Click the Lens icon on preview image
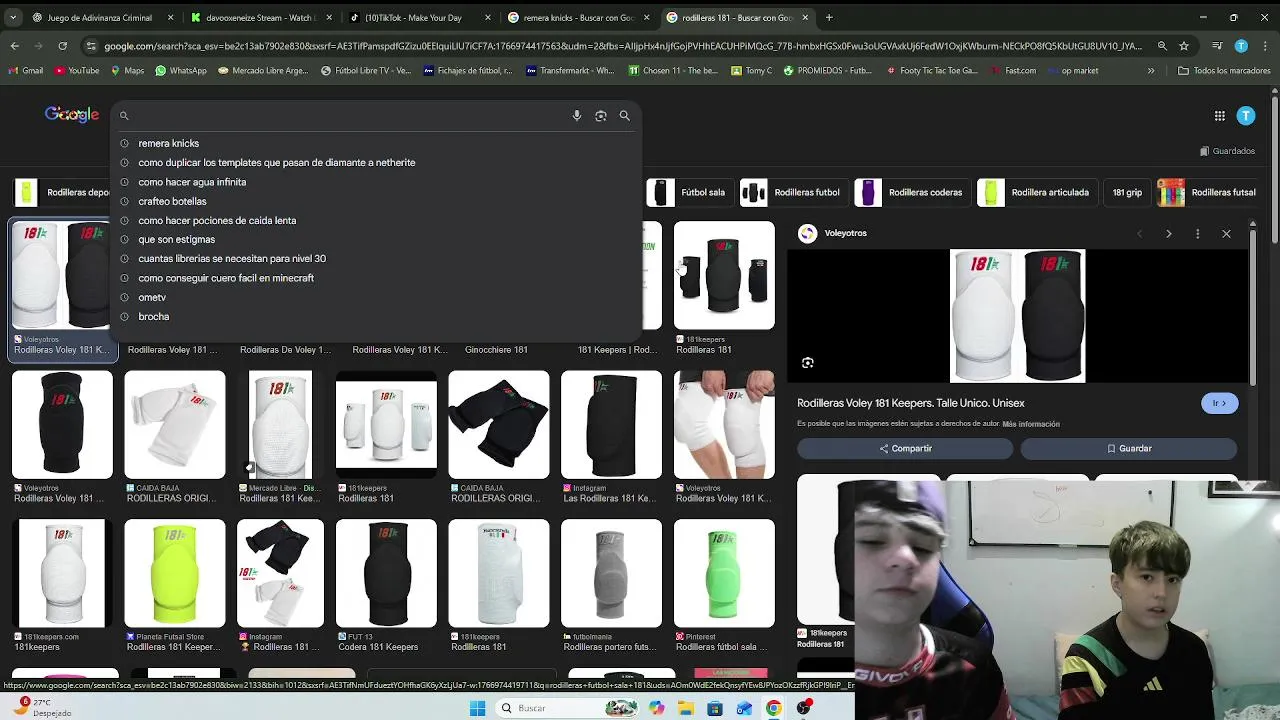Viewport: 1280px width, 720px height. pyautogui.click(x=808, y=363)
